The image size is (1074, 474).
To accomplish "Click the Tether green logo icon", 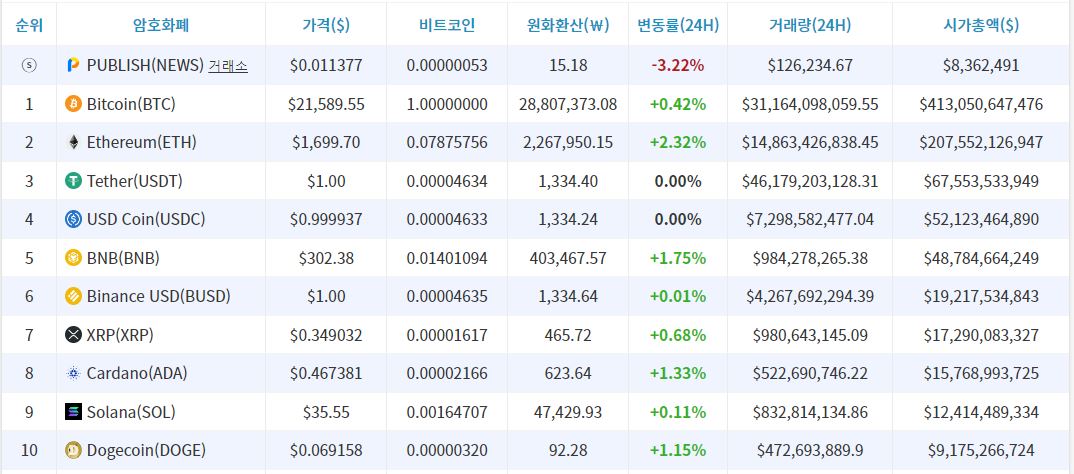I will (73, 182).
